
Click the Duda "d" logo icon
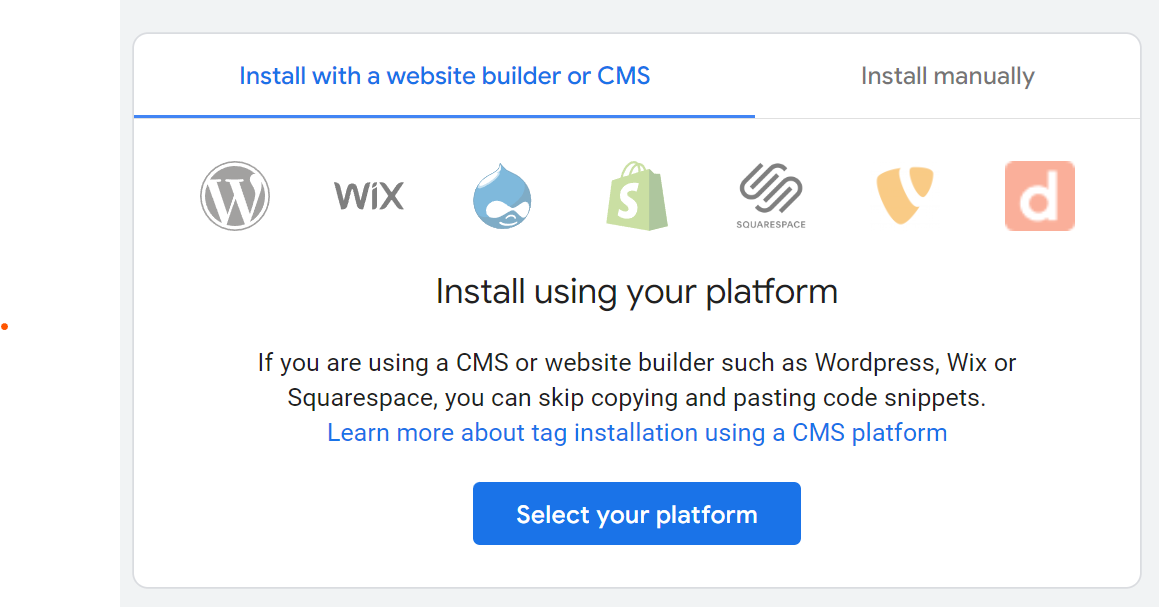click(x=1040, y=196)
